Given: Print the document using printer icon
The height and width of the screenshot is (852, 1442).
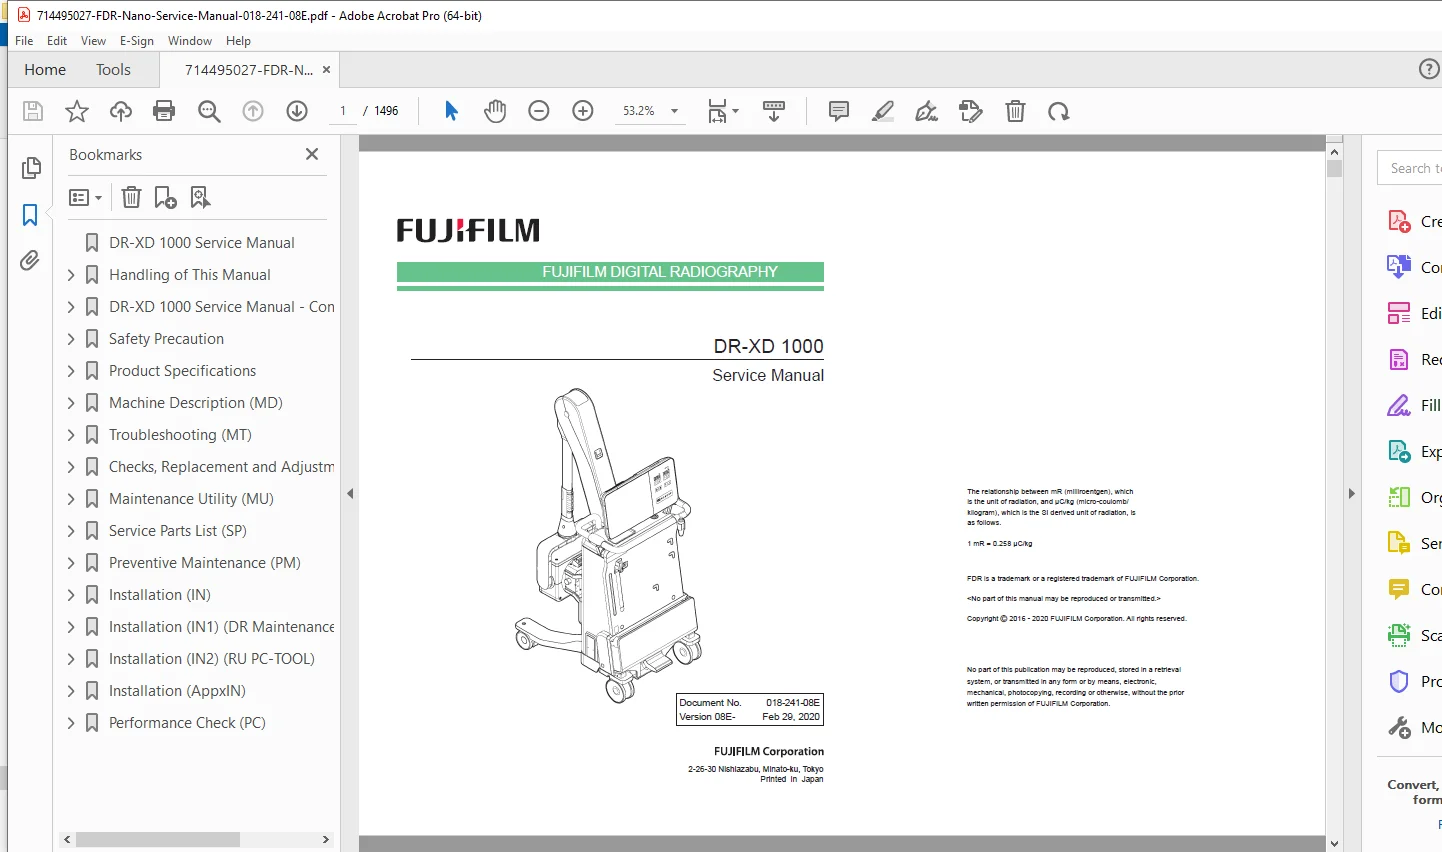Looking at the screenshot, I should pos(164,111).
